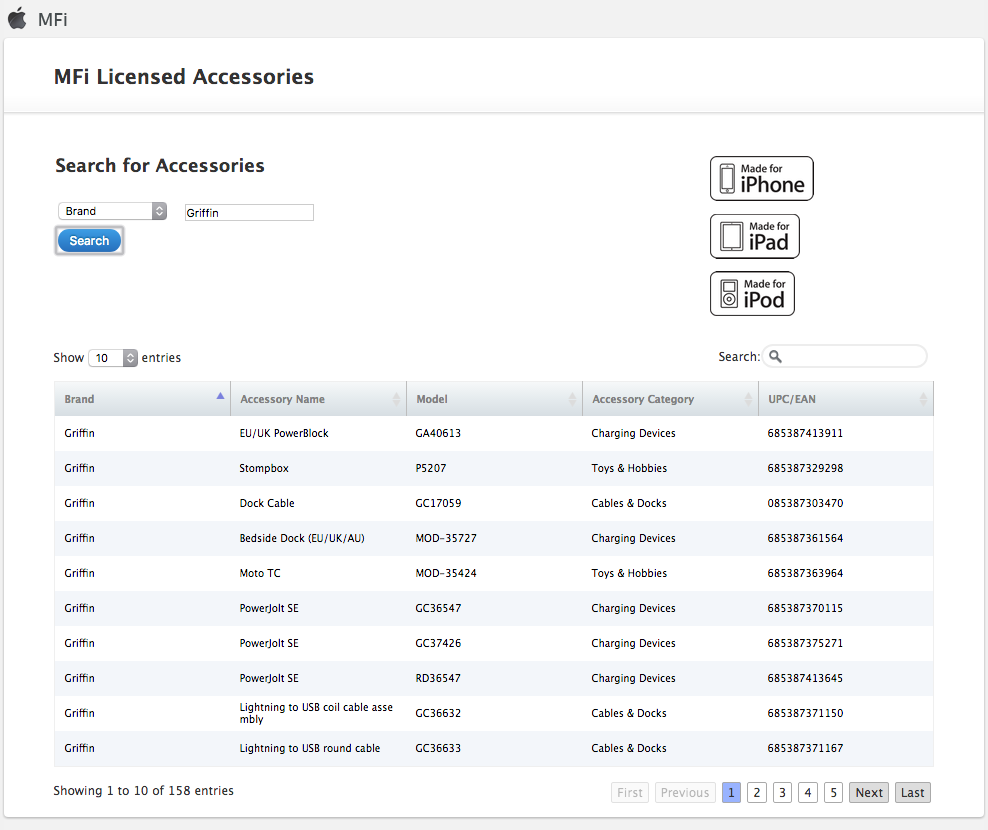Sort table by UPC/EAN column
The height and width of the screenshot is (830, 988).
pyautogui.click(x=846, y=399)
